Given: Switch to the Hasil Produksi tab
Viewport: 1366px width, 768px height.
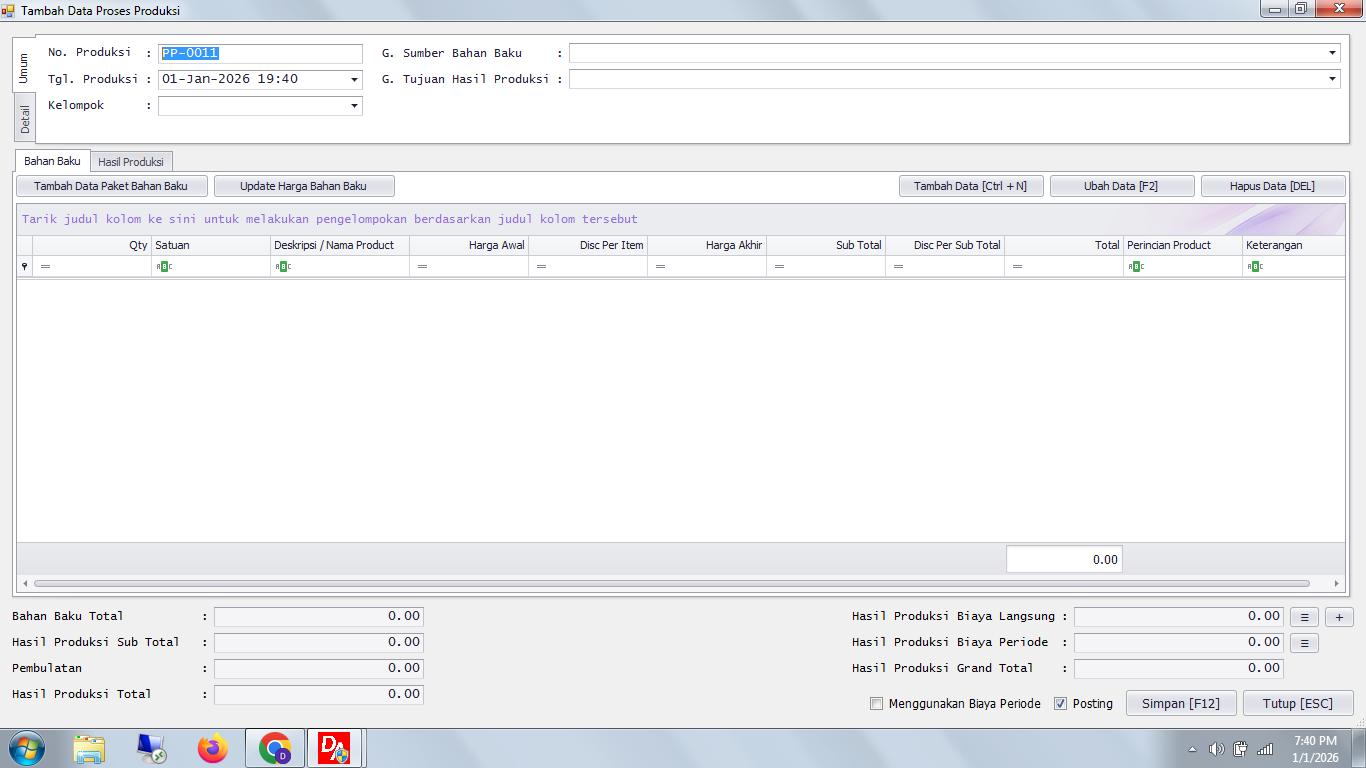Looking at the screenshot, I should coord(131,161).
